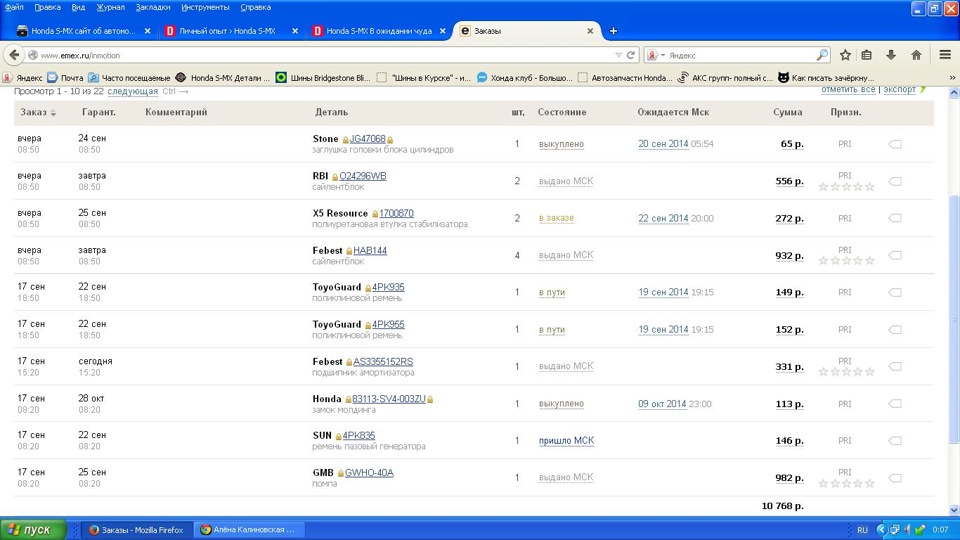The width and height of the screenshot is (960, 540).
Task: Open the Firefox hamburger menu
Action: (945, 55)
